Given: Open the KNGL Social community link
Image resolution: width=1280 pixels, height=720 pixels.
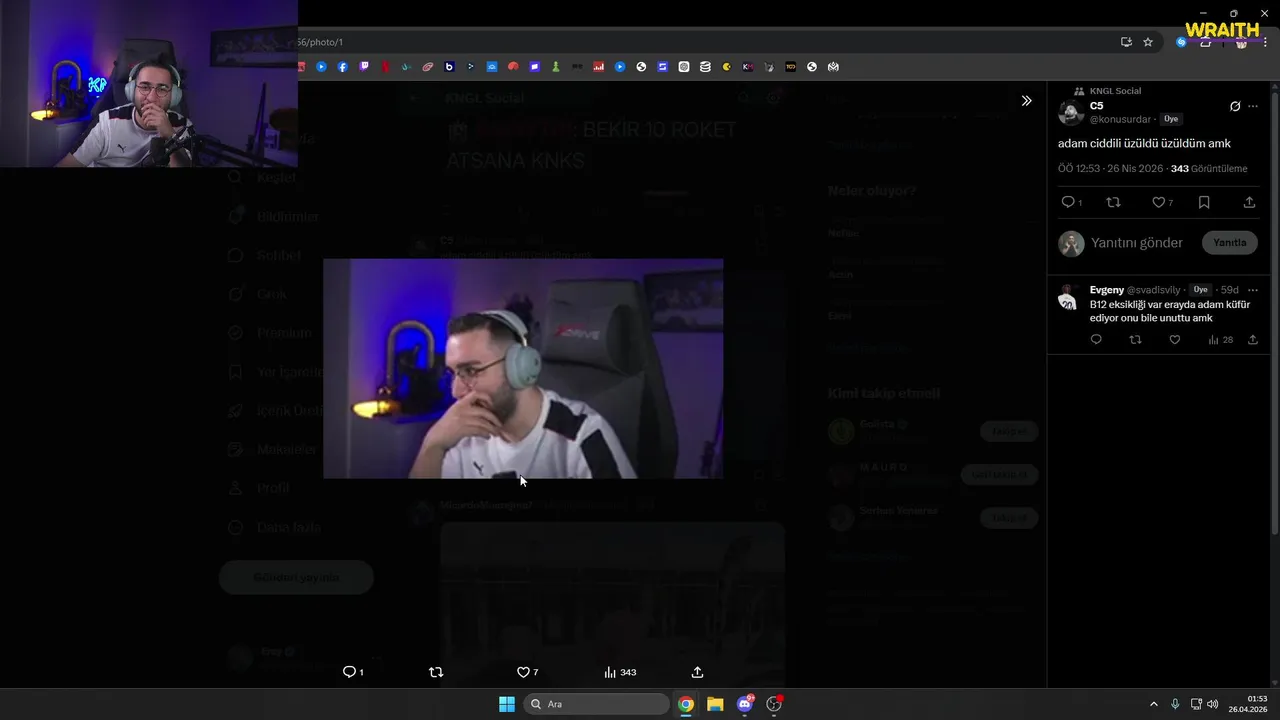Looking at the screenshot, I should coord(1115,91).
